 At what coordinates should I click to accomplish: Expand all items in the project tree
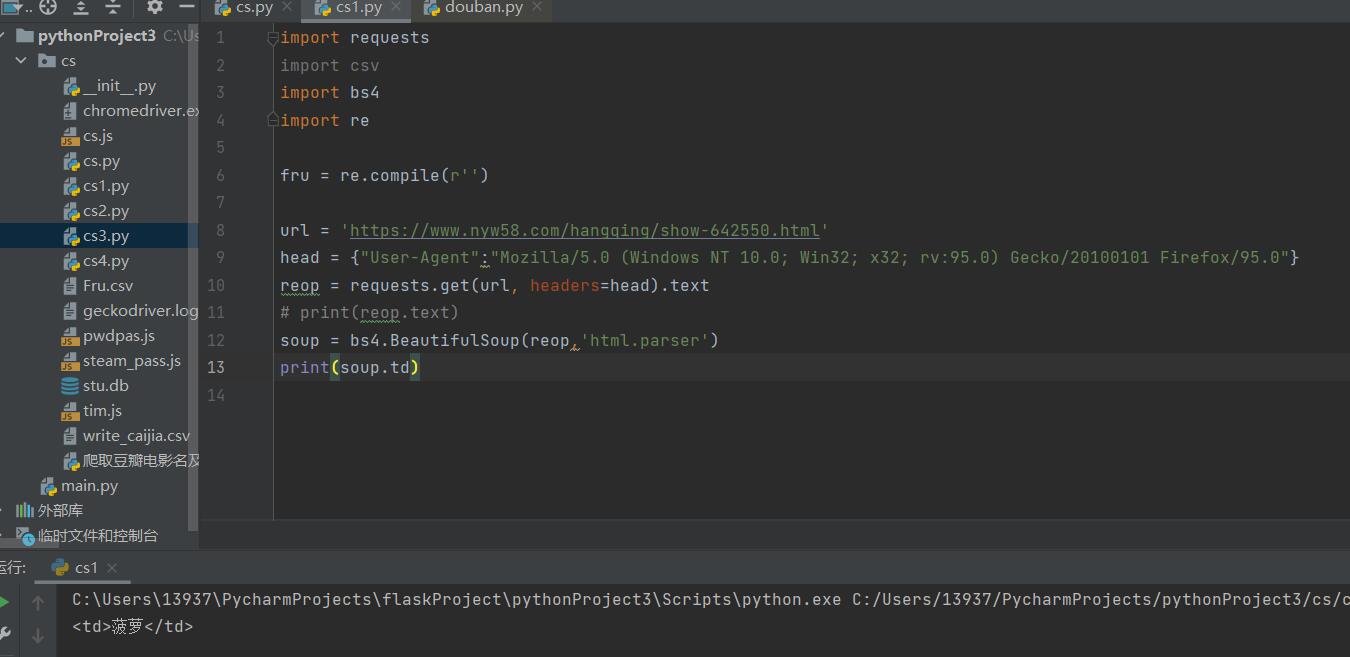[81, 7]
